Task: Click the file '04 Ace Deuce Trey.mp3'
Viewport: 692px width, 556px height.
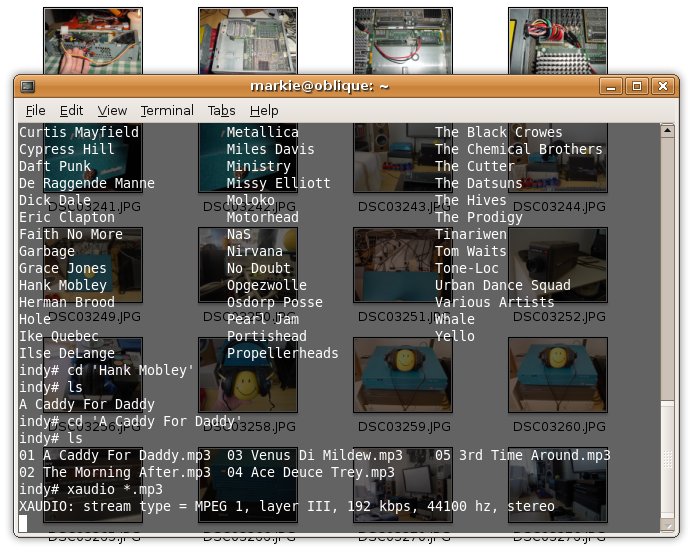Action: click(x=311, y=472)
